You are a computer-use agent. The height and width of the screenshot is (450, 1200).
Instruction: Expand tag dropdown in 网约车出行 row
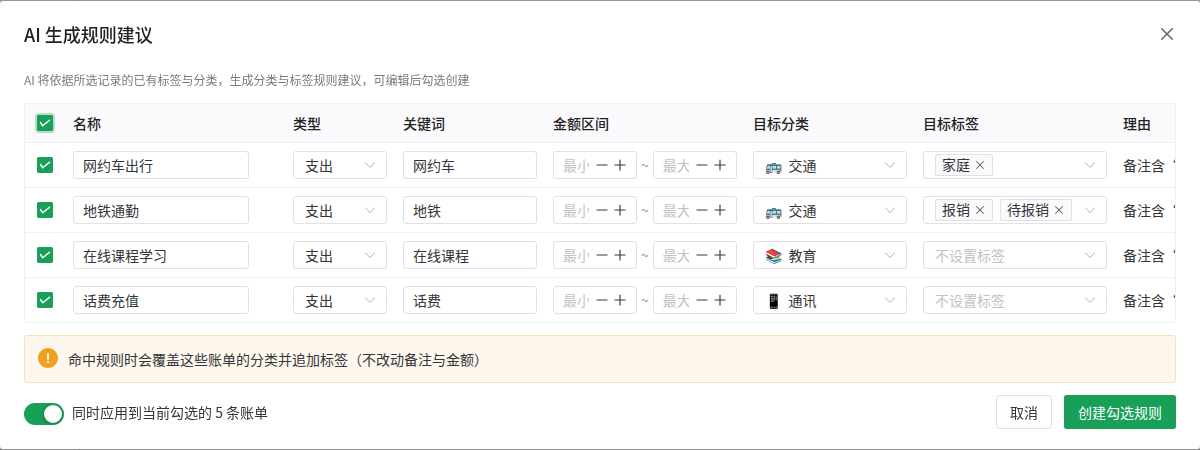point(1089,165)
